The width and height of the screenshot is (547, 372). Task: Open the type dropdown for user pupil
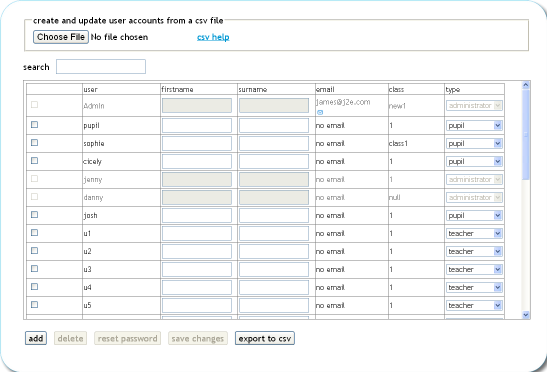[474, 125]
